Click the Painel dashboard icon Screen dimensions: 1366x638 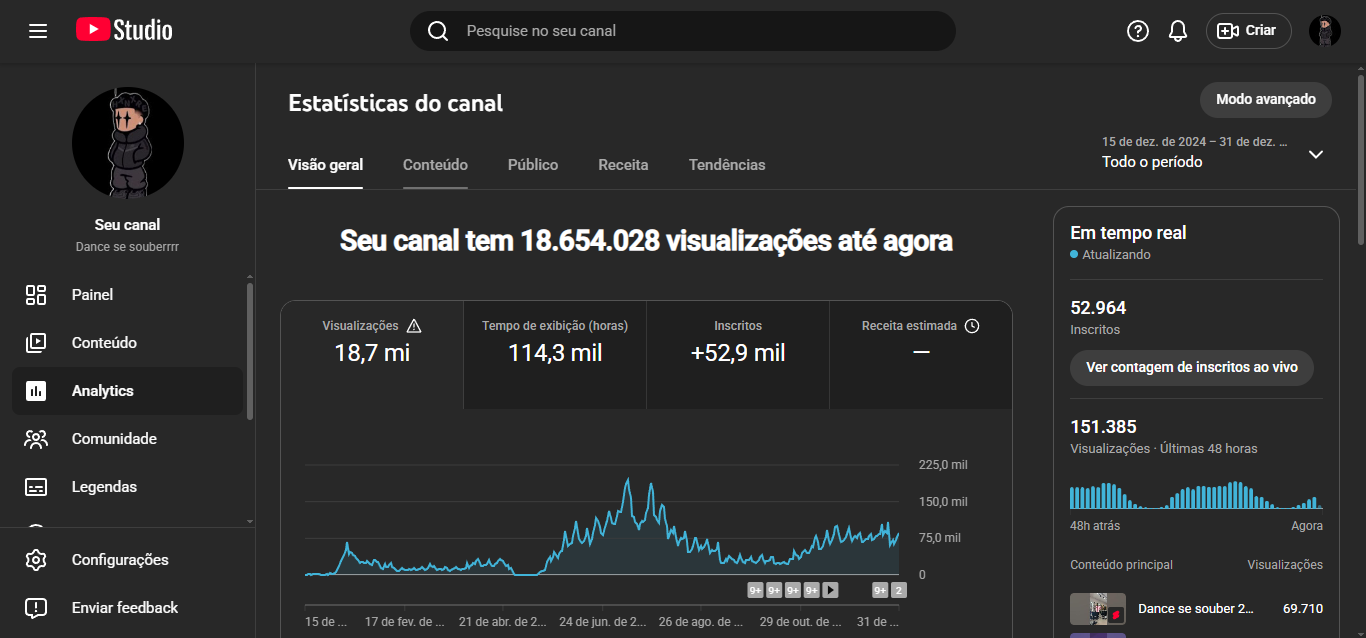tap(36, 295)
